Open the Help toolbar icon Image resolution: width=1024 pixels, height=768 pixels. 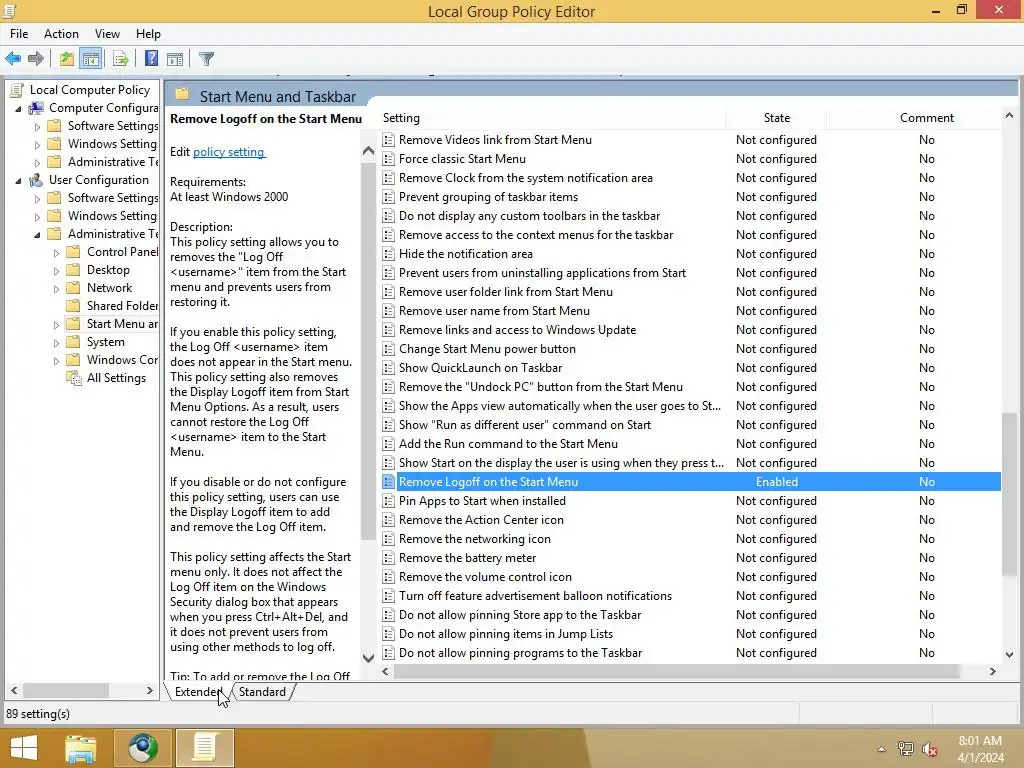pyautogui.click(x=152, y=59)
